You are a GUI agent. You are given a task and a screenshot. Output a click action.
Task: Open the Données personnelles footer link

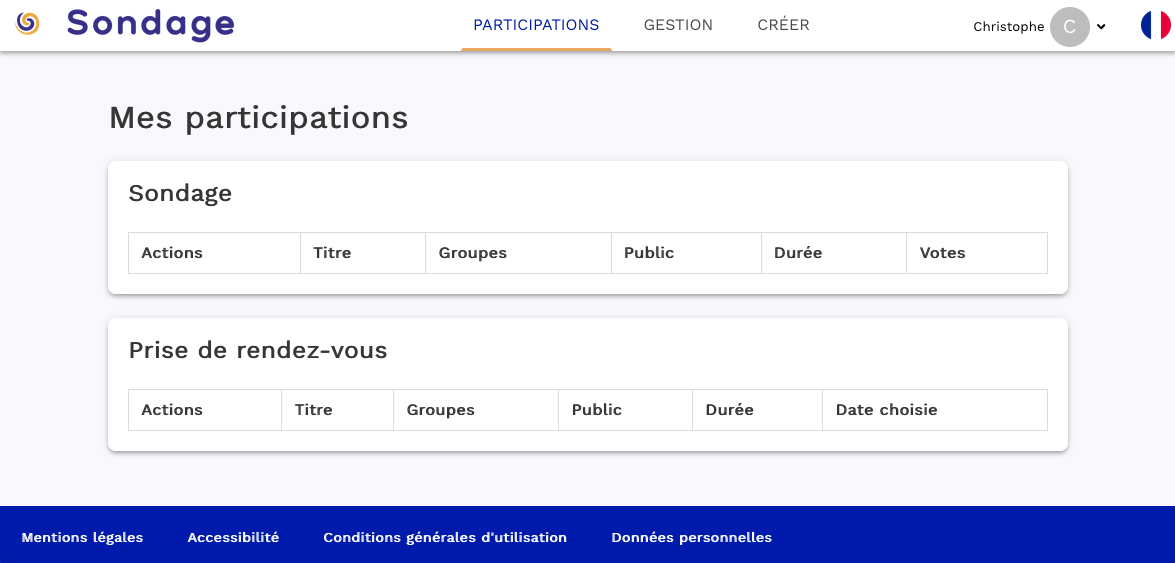pyautogui.click(x=692, y=538)
